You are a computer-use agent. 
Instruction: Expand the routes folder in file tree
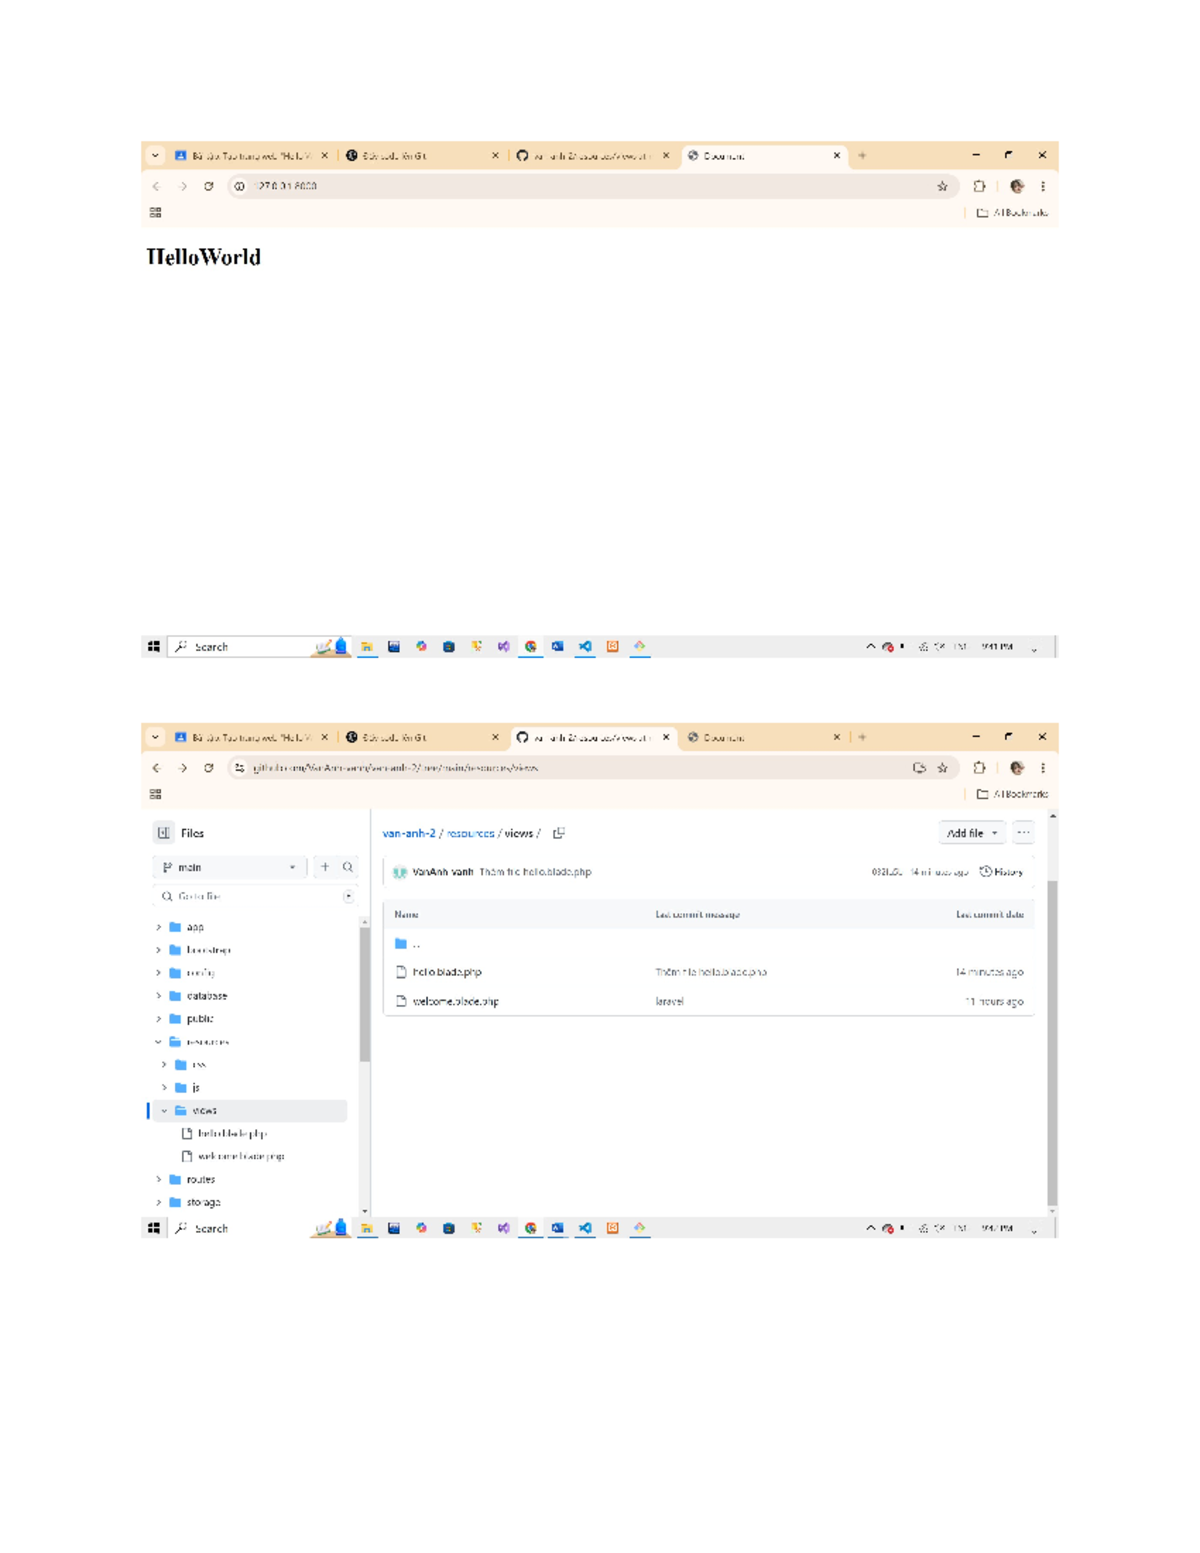(x=159, y=1180)
